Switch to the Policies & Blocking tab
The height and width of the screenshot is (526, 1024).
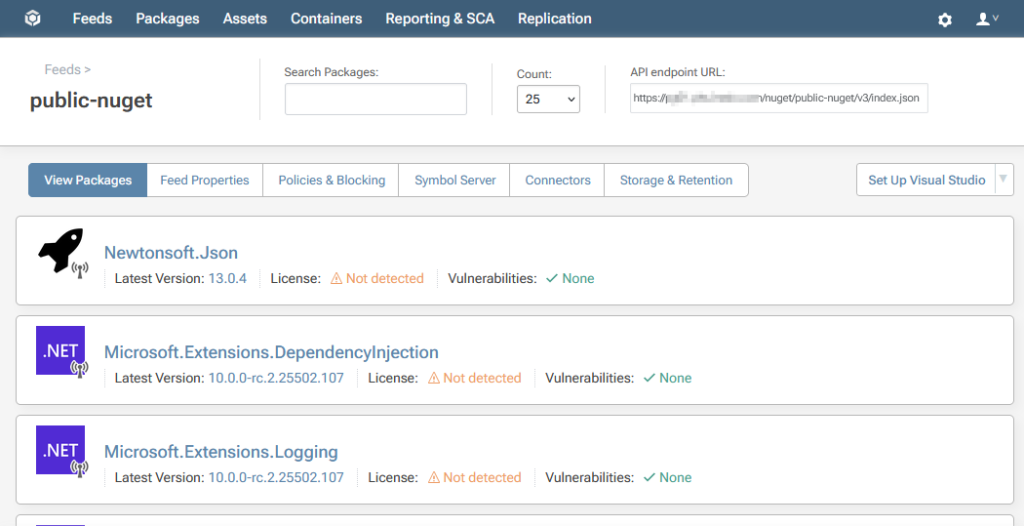[331, 180]
